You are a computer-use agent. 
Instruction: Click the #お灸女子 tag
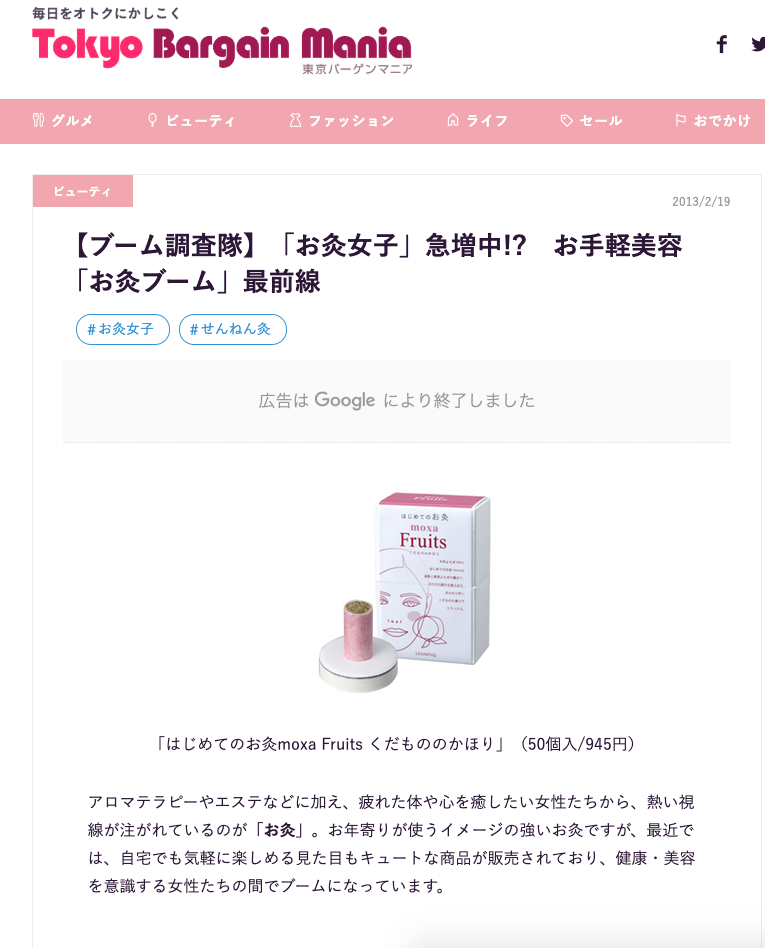tap(123, 329)
